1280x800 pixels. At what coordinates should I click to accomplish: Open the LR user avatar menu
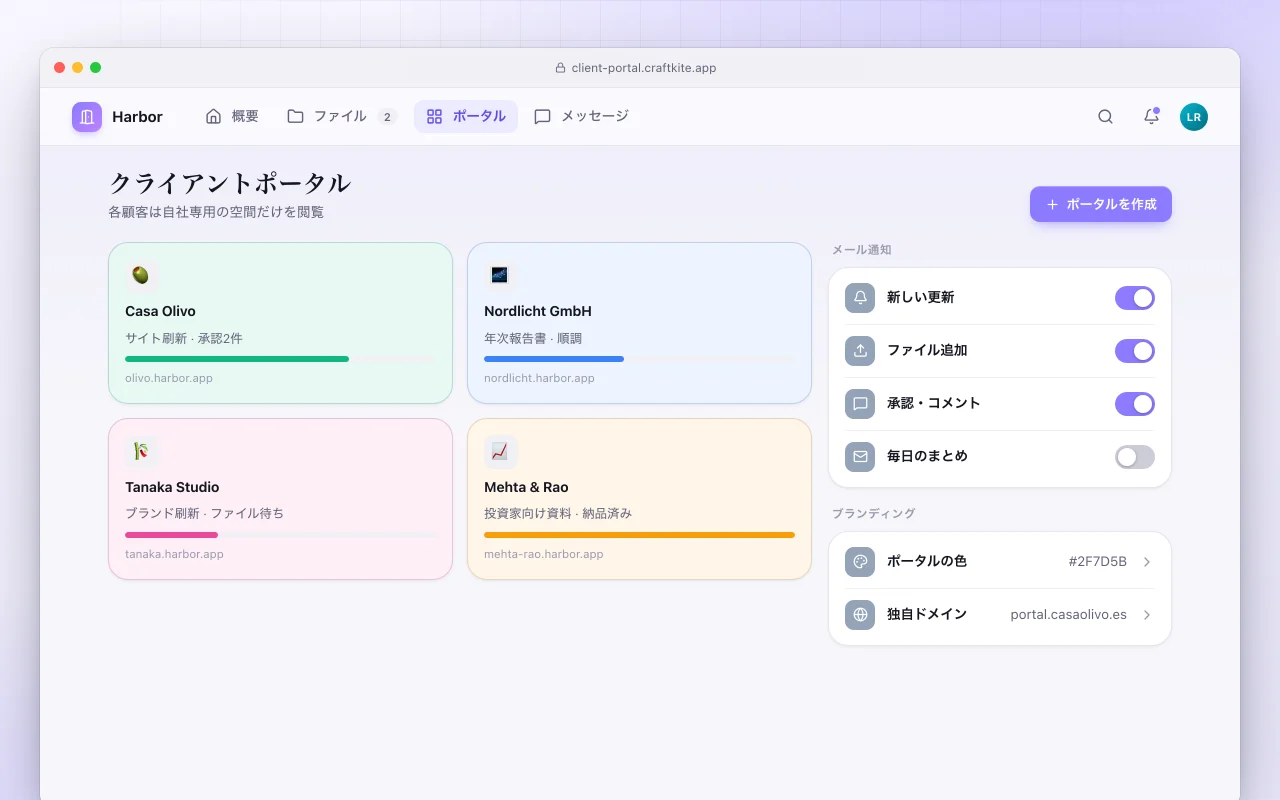click(1193, 117)
